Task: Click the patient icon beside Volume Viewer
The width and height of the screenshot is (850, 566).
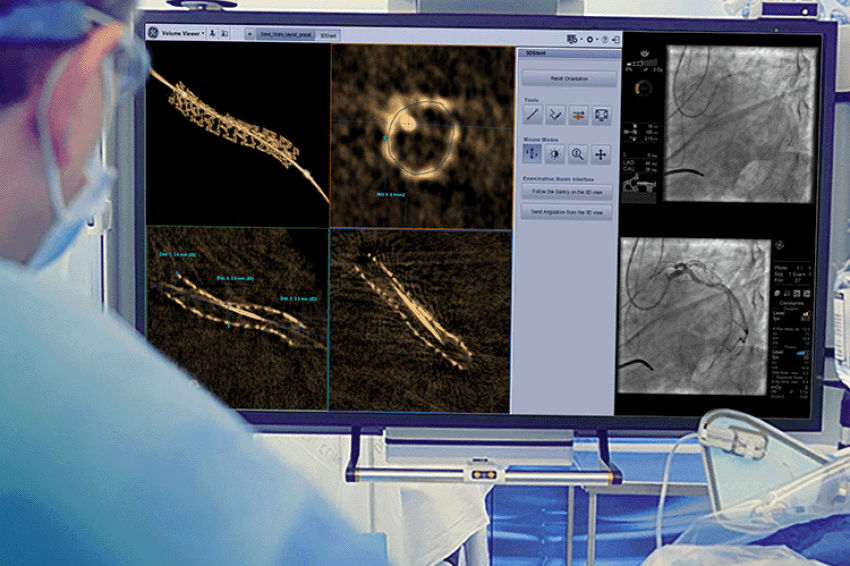Action: 212,34
